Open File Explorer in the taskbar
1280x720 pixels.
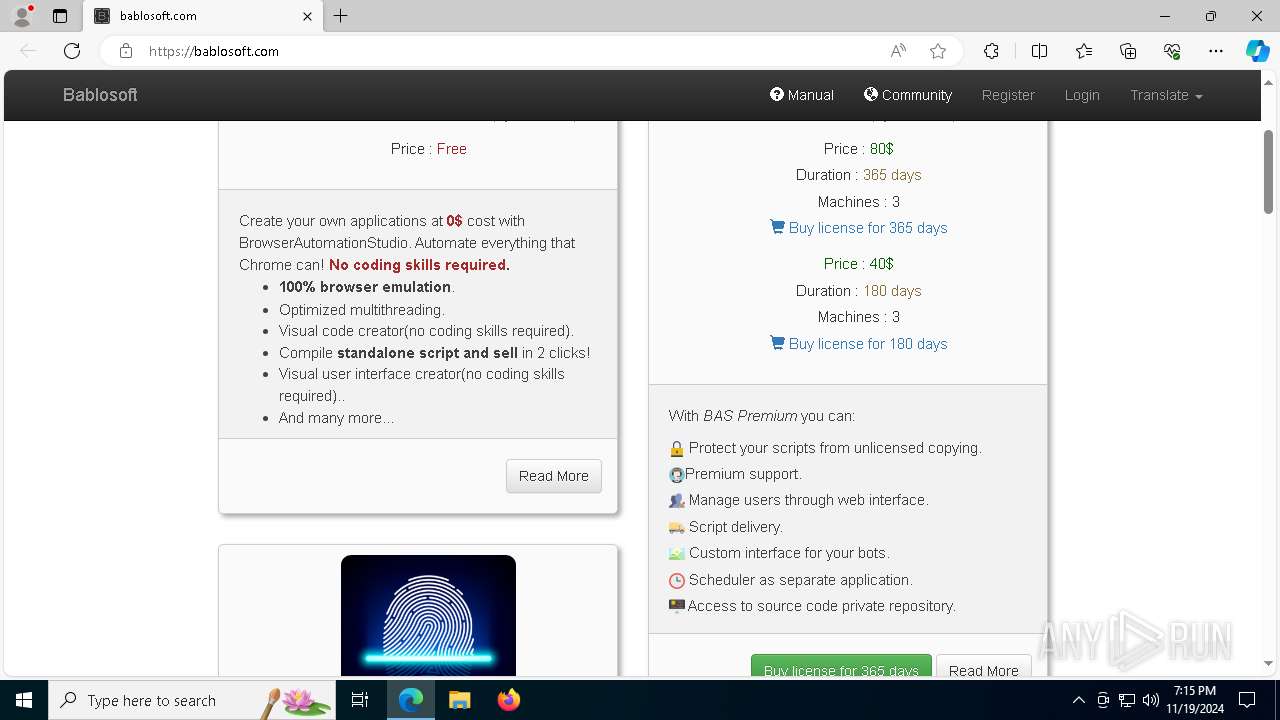[460, 700]
